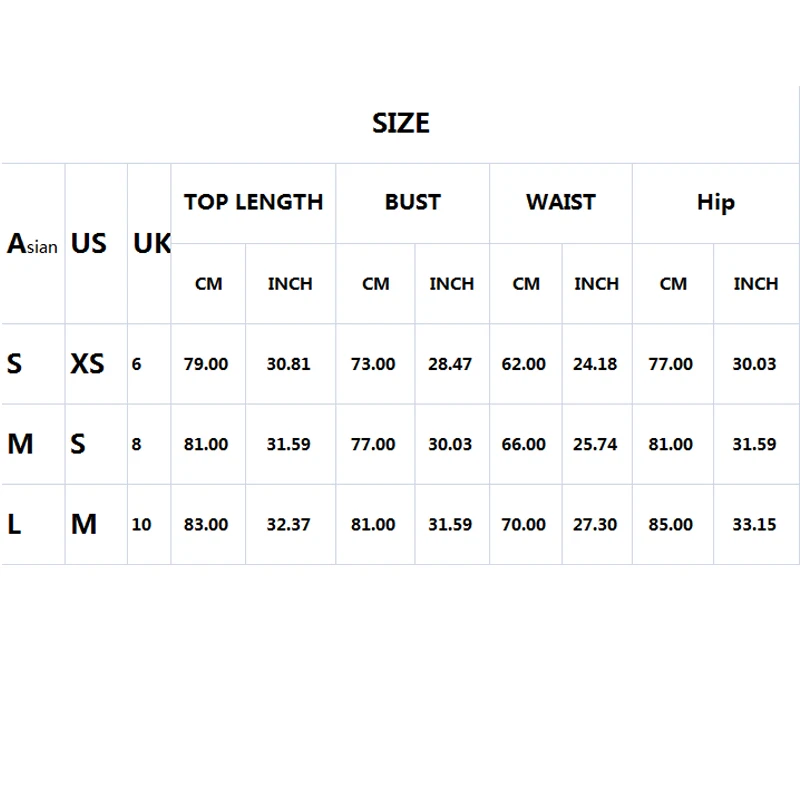
Task: Click the WAIST column header
Action: pyautogui.click(x=561, y=202)
